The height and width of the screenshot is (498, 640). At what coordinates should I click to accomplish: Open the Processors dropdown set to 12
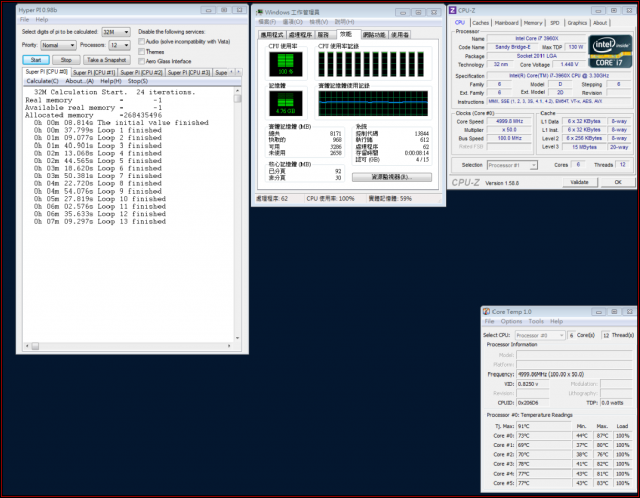coord(120,45)
